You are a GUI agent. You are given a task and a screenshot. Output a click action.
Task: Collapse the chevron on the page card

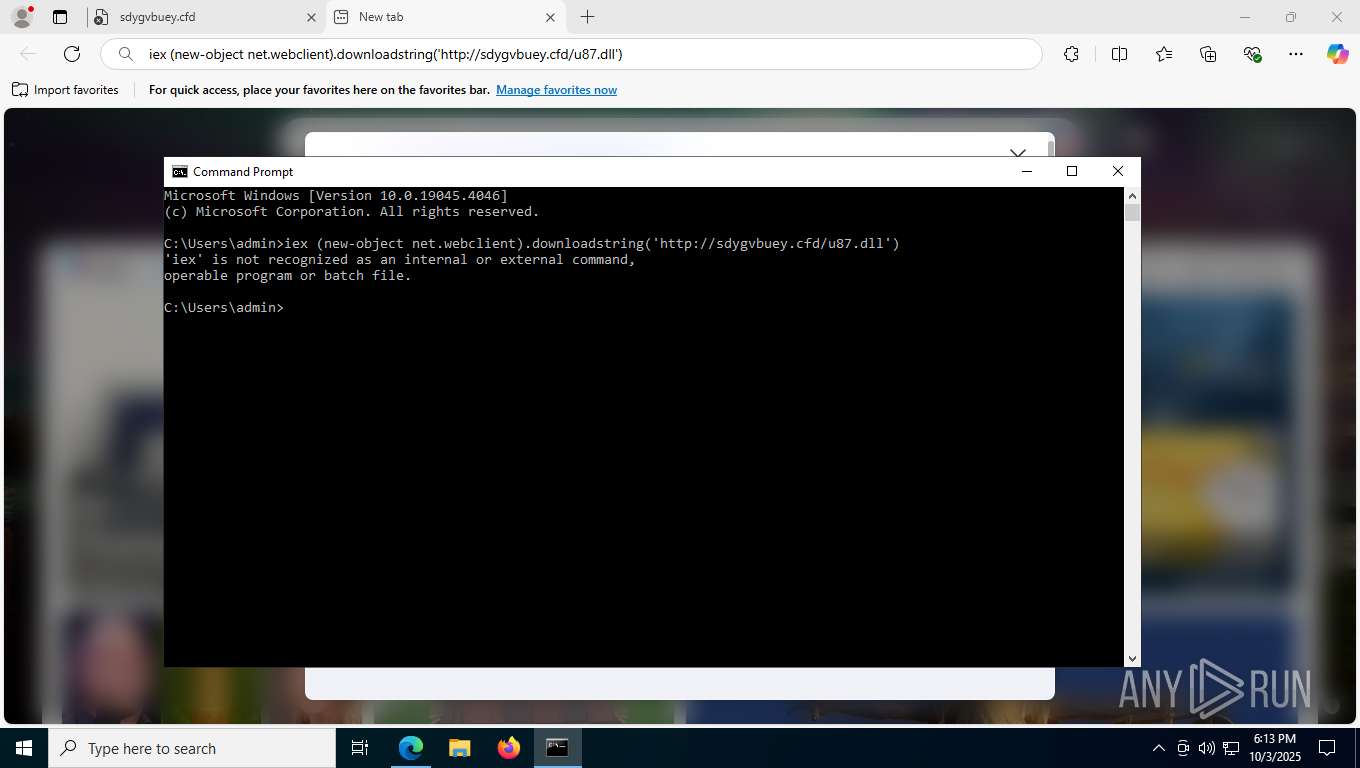pyautogui.click(x=1018, y=154)
